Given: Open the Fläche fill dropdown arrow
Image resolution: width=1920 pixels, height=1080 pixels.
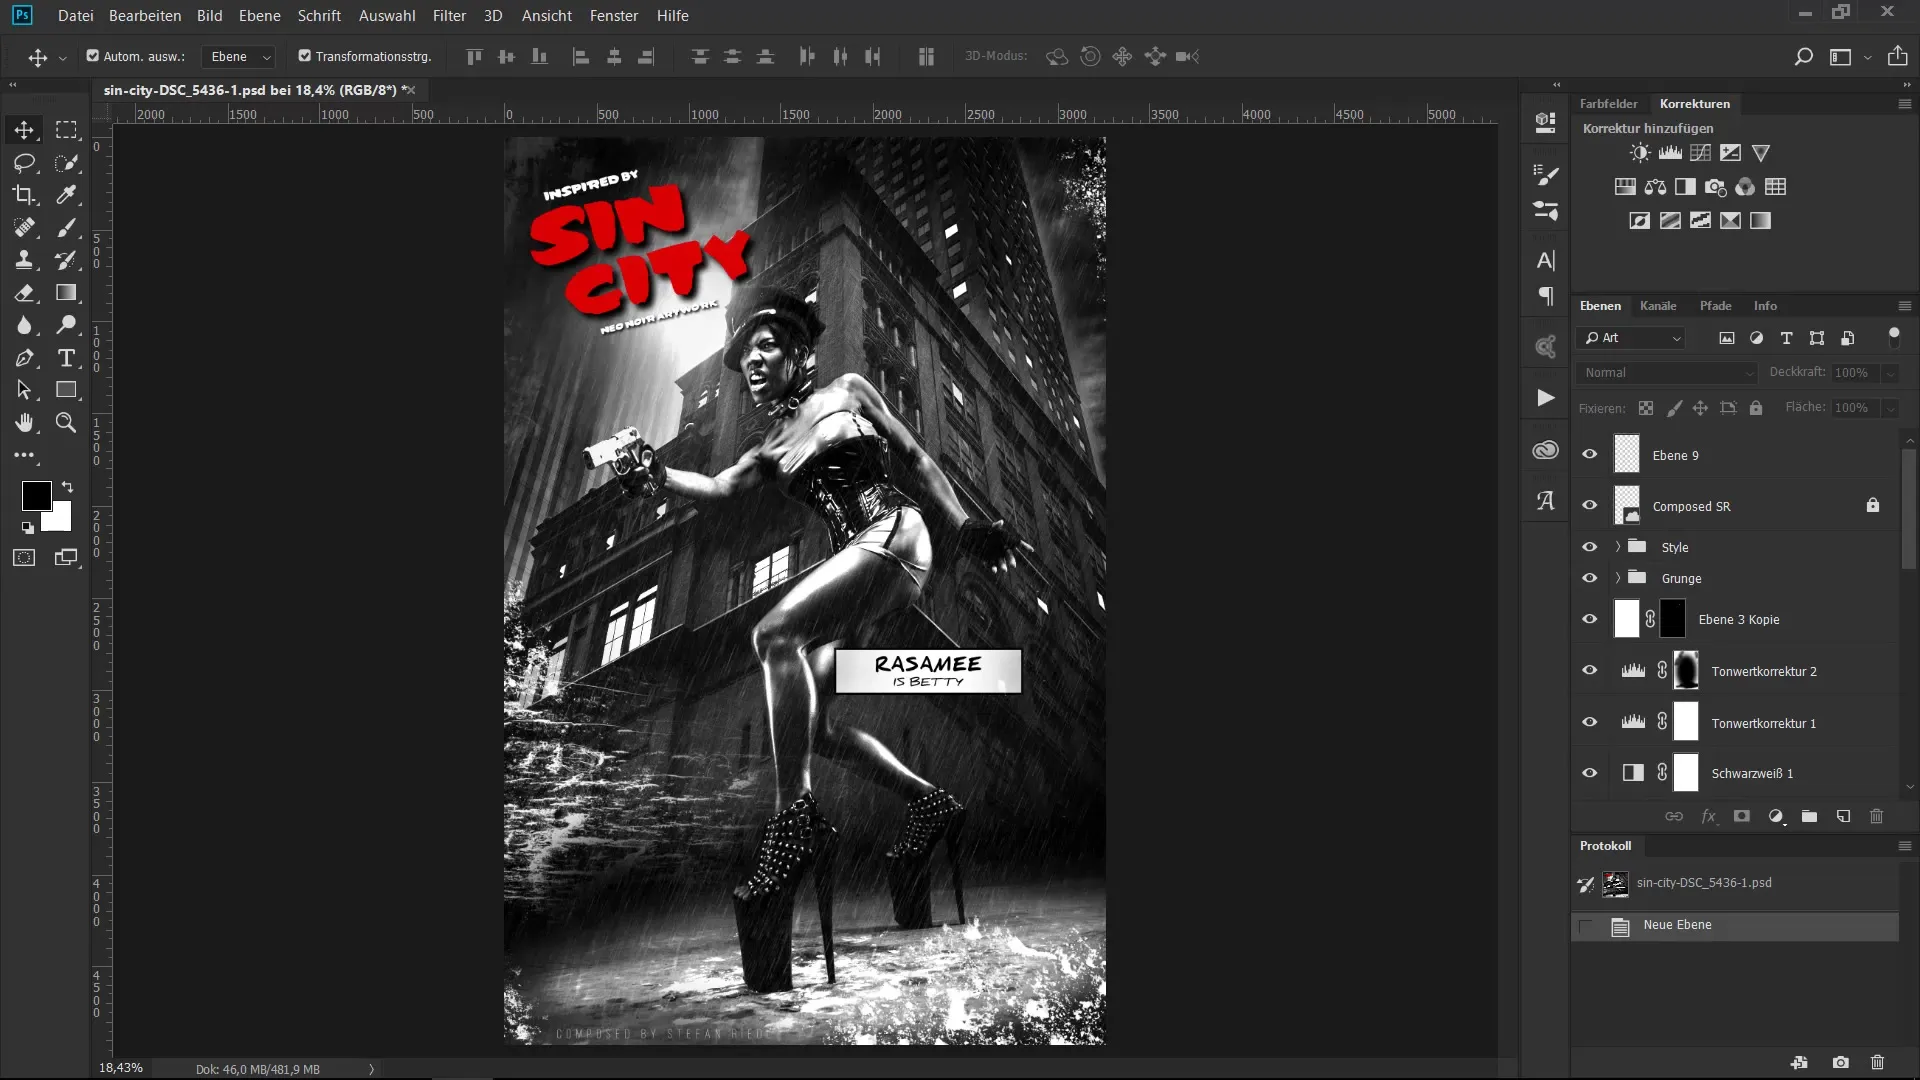Looking at the screenshot, I should coord(1890,408).
